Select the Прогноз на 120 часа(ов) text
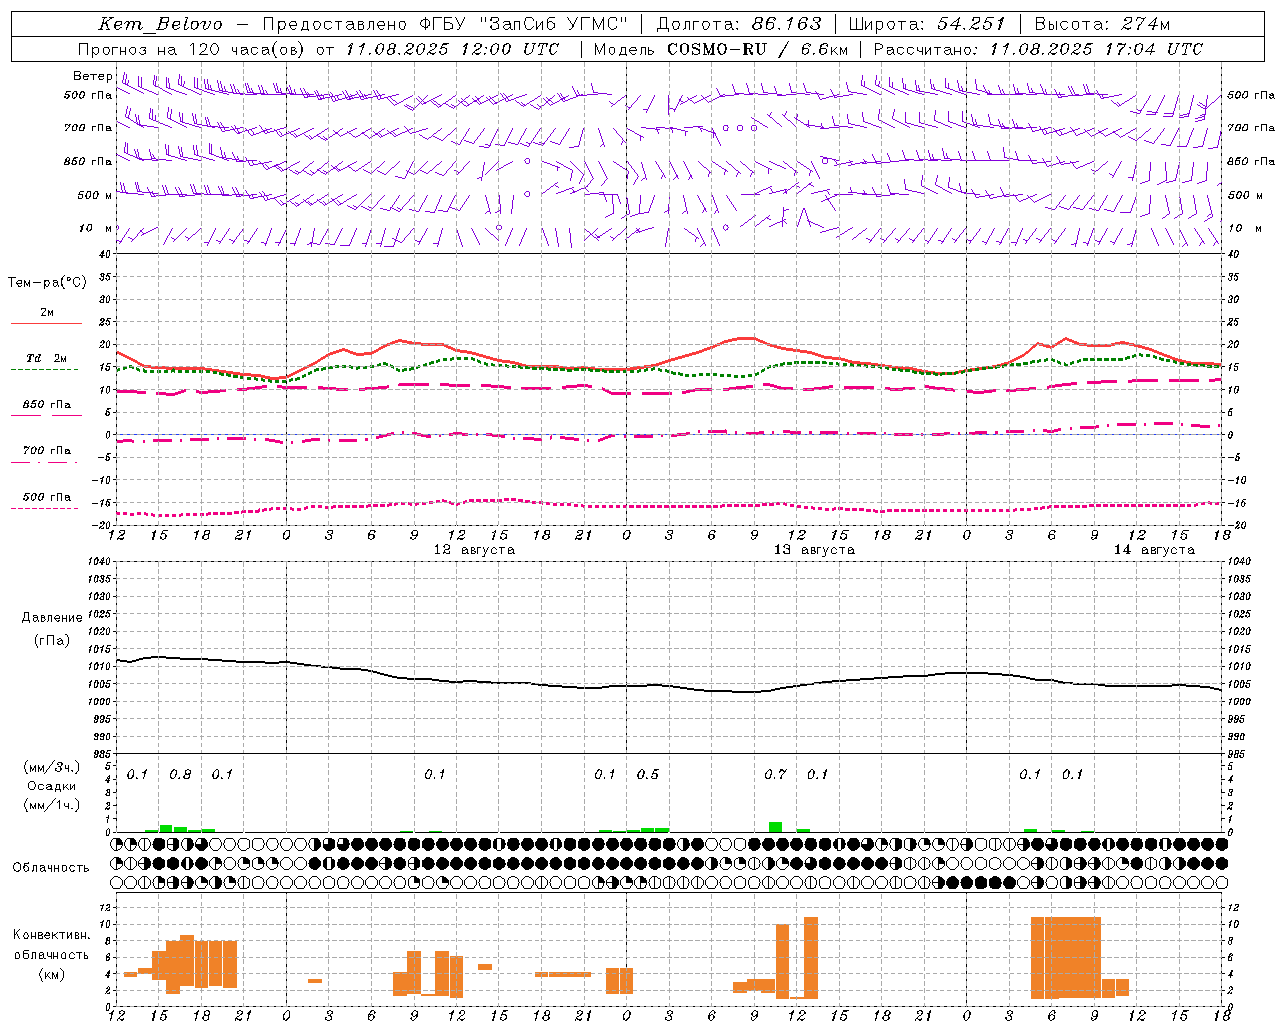This screenshot has height=1024, width=1280. click(193, 49)
